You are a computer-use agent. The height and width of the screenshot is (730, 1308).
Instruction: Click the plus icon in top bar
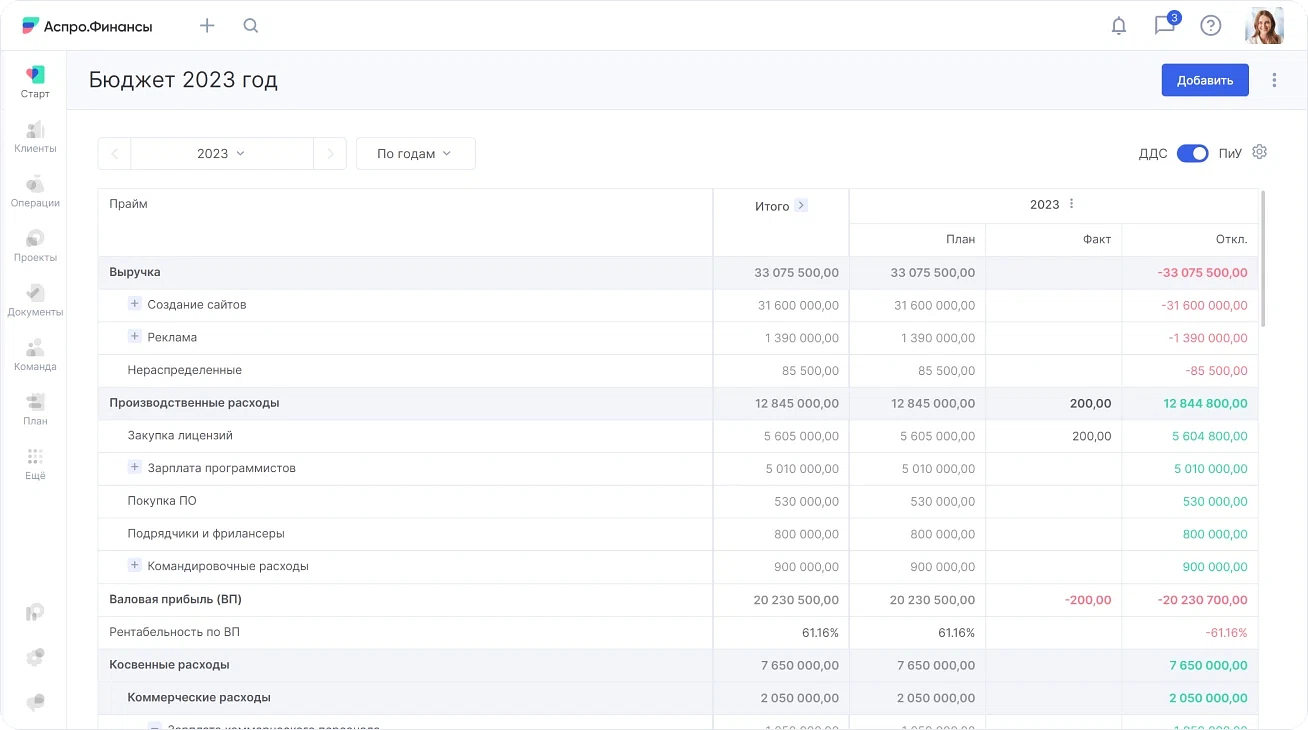[207, 26]
